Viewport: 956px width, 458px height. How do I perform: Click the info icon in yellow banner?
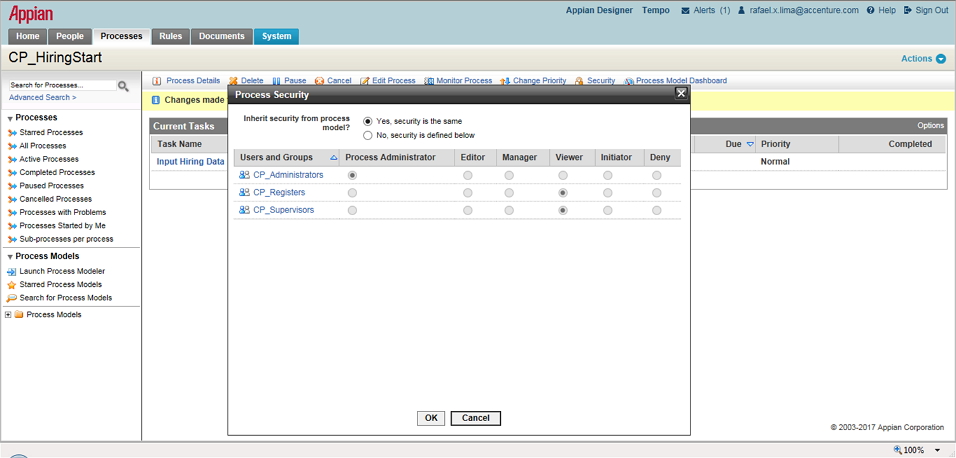point(155,100)
